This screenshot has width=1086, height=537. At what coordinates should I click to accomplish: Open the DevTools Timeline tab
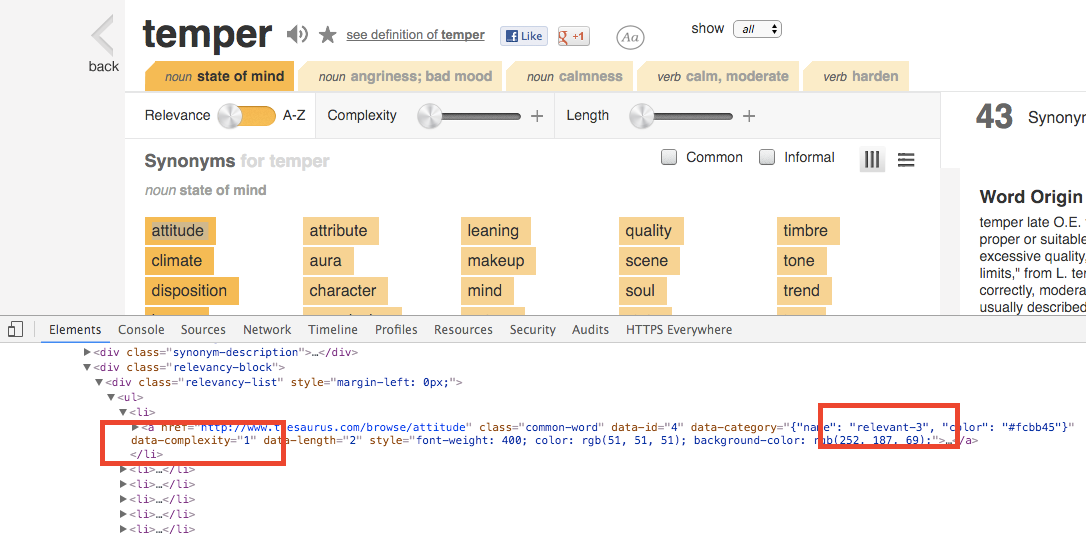tap(333, 330)
